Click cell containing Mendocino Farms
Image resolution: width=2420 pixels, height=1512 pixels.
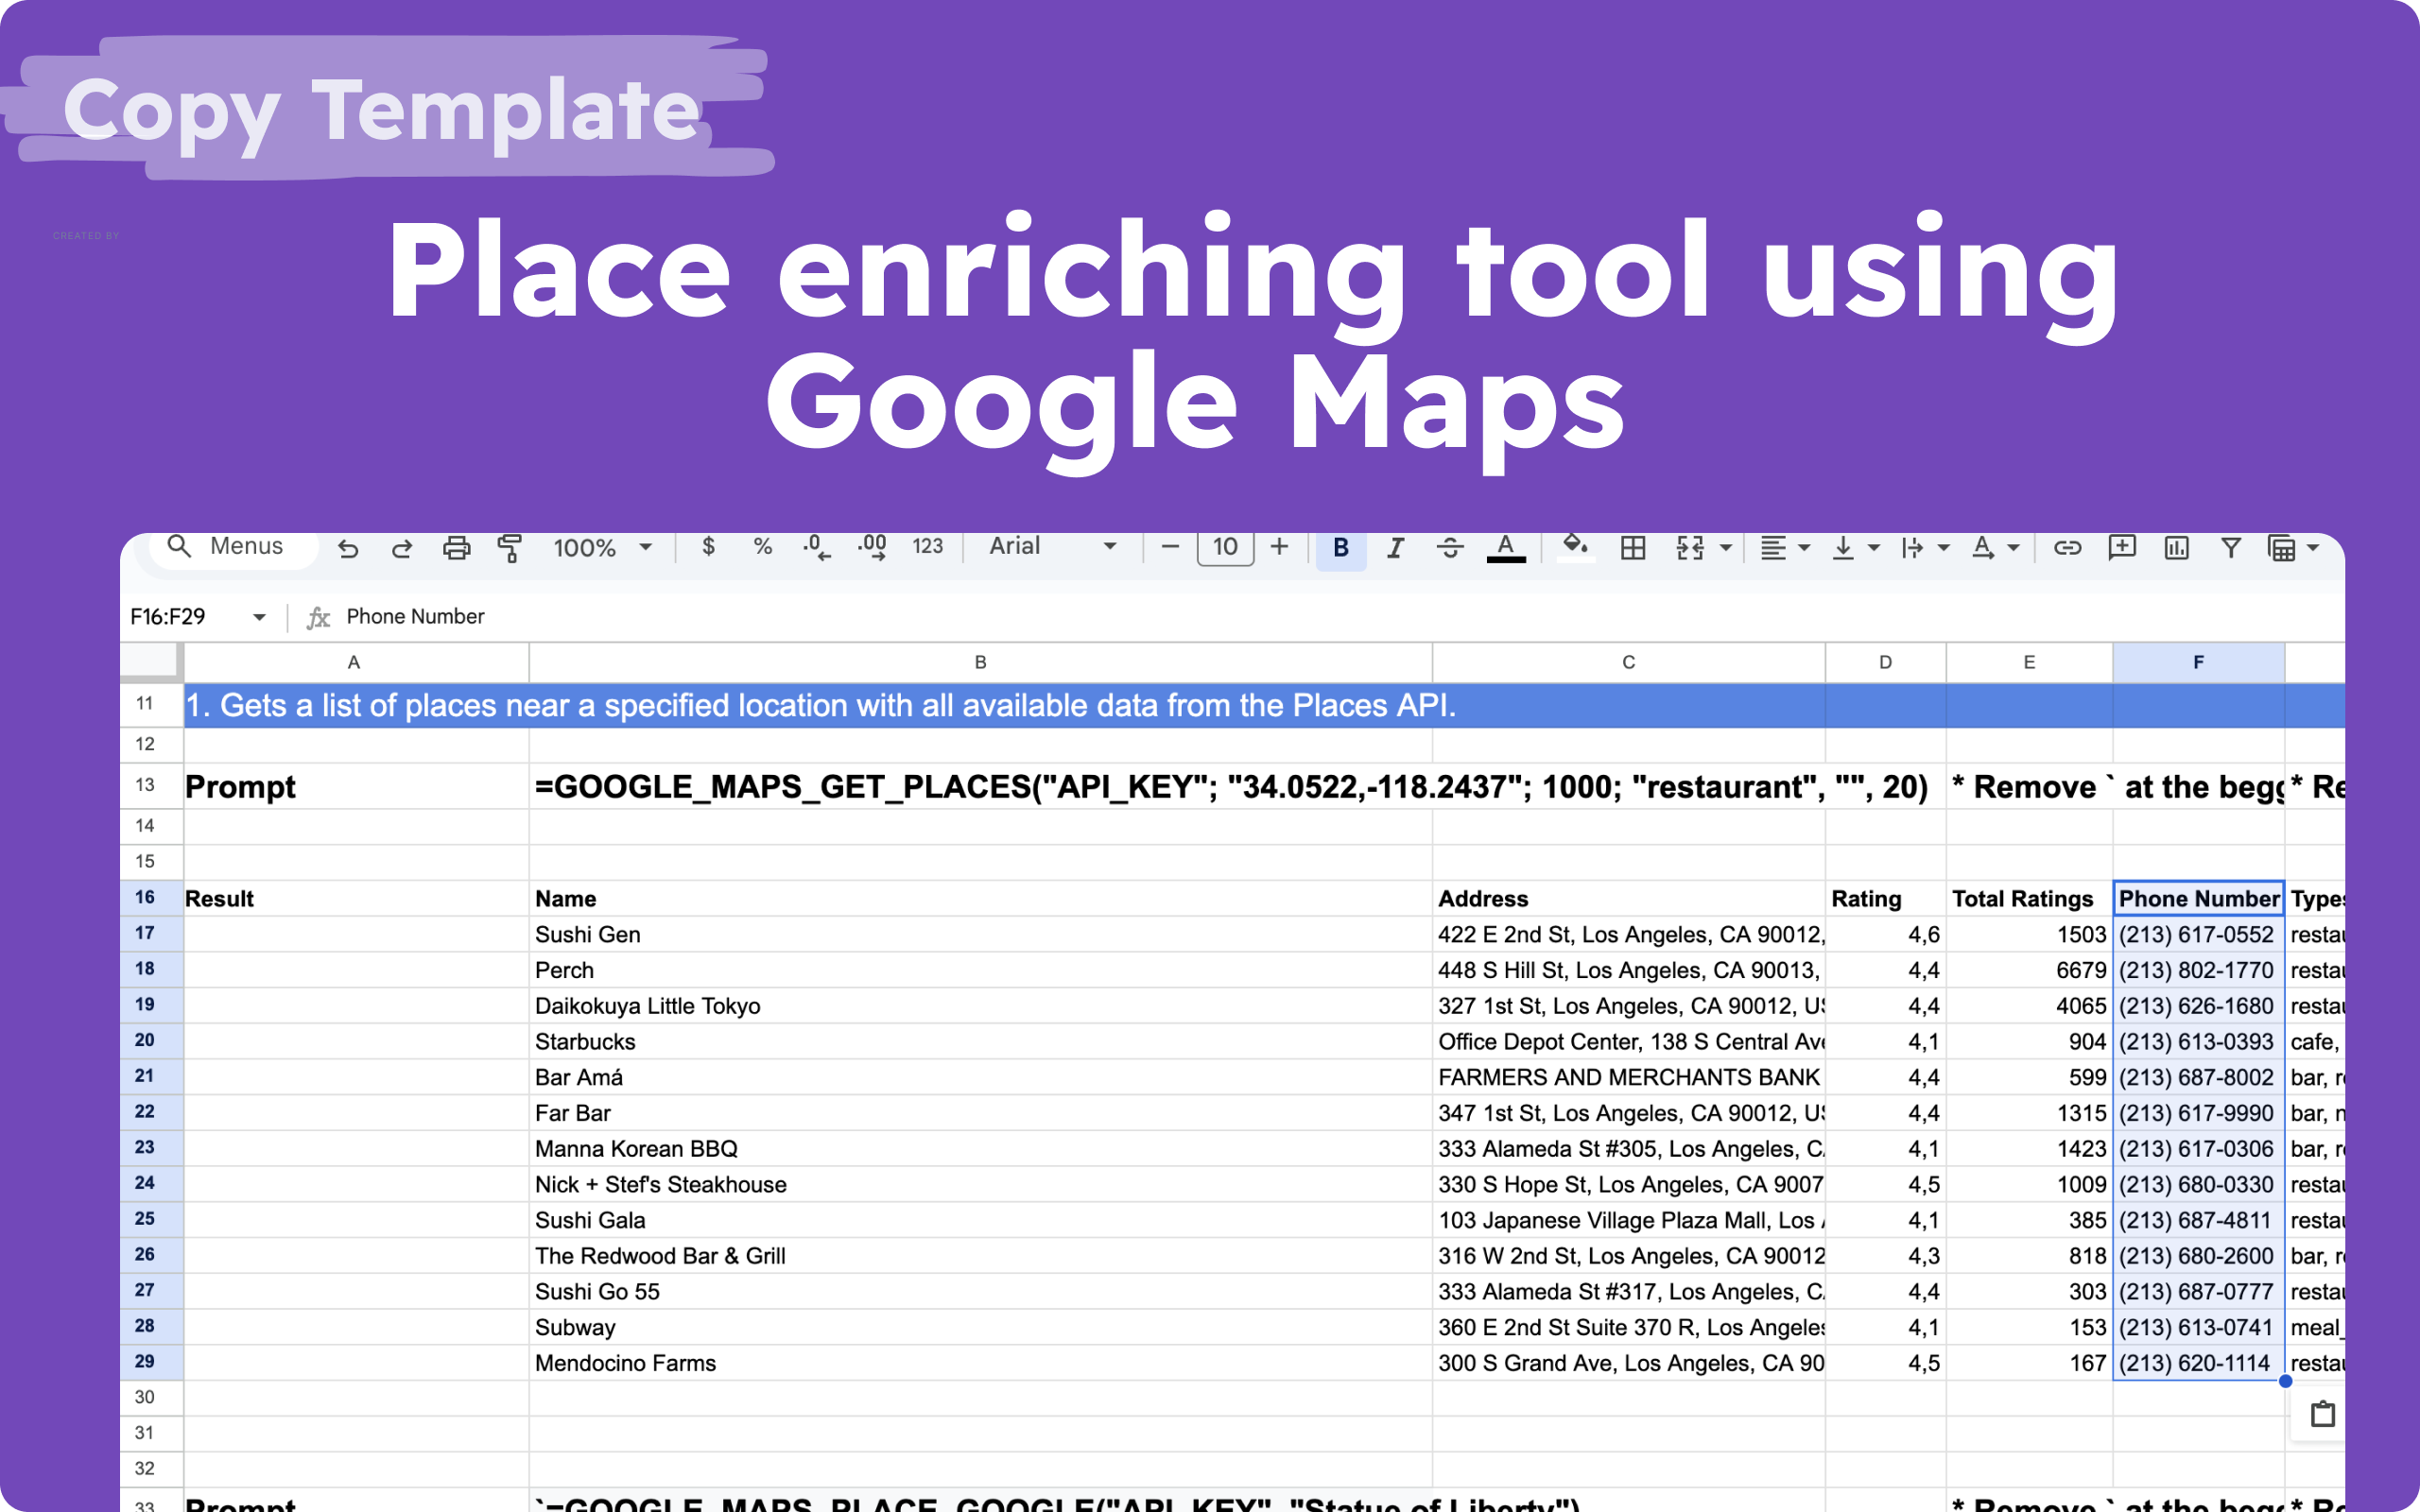pos(980,1362)
